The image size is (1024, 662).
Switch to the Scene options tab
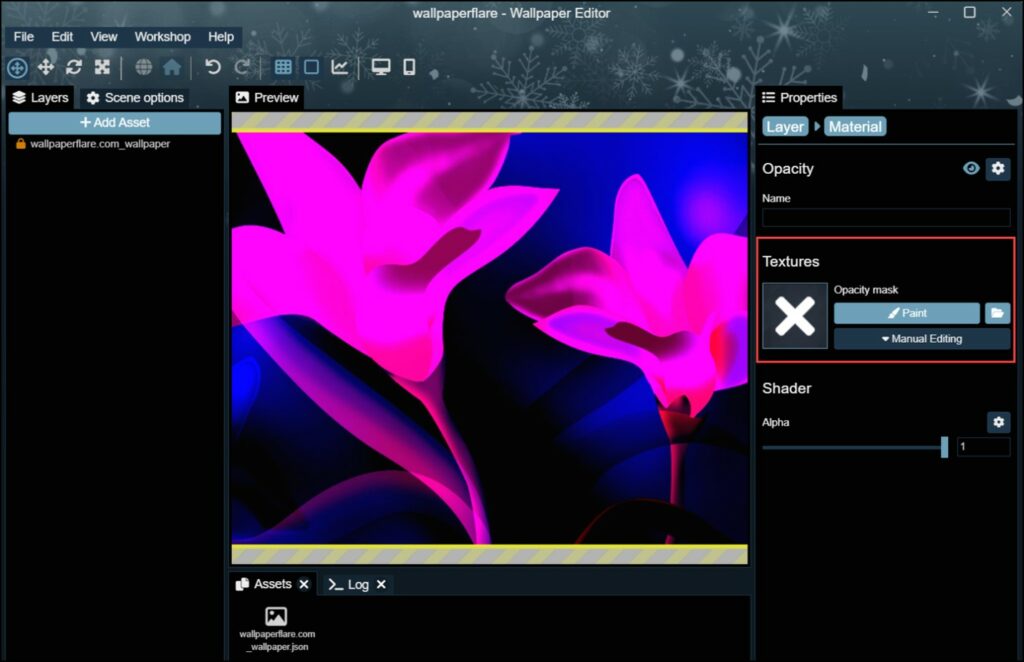(135, 97)
